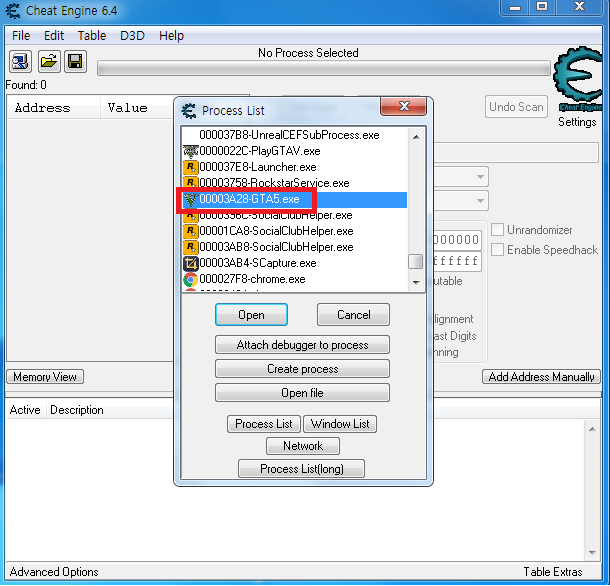
Task: Enable Speedhack checkbox
Action: pyautogui.click(x=498, y=250)
